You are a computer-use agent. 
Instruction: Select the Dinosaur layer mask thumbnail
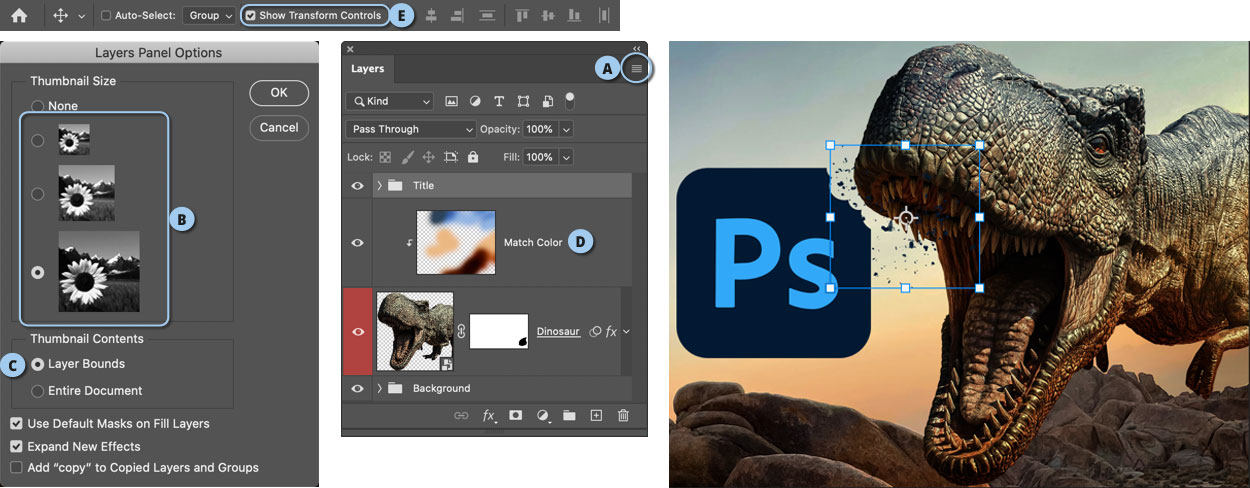click(x=499, y=331)
